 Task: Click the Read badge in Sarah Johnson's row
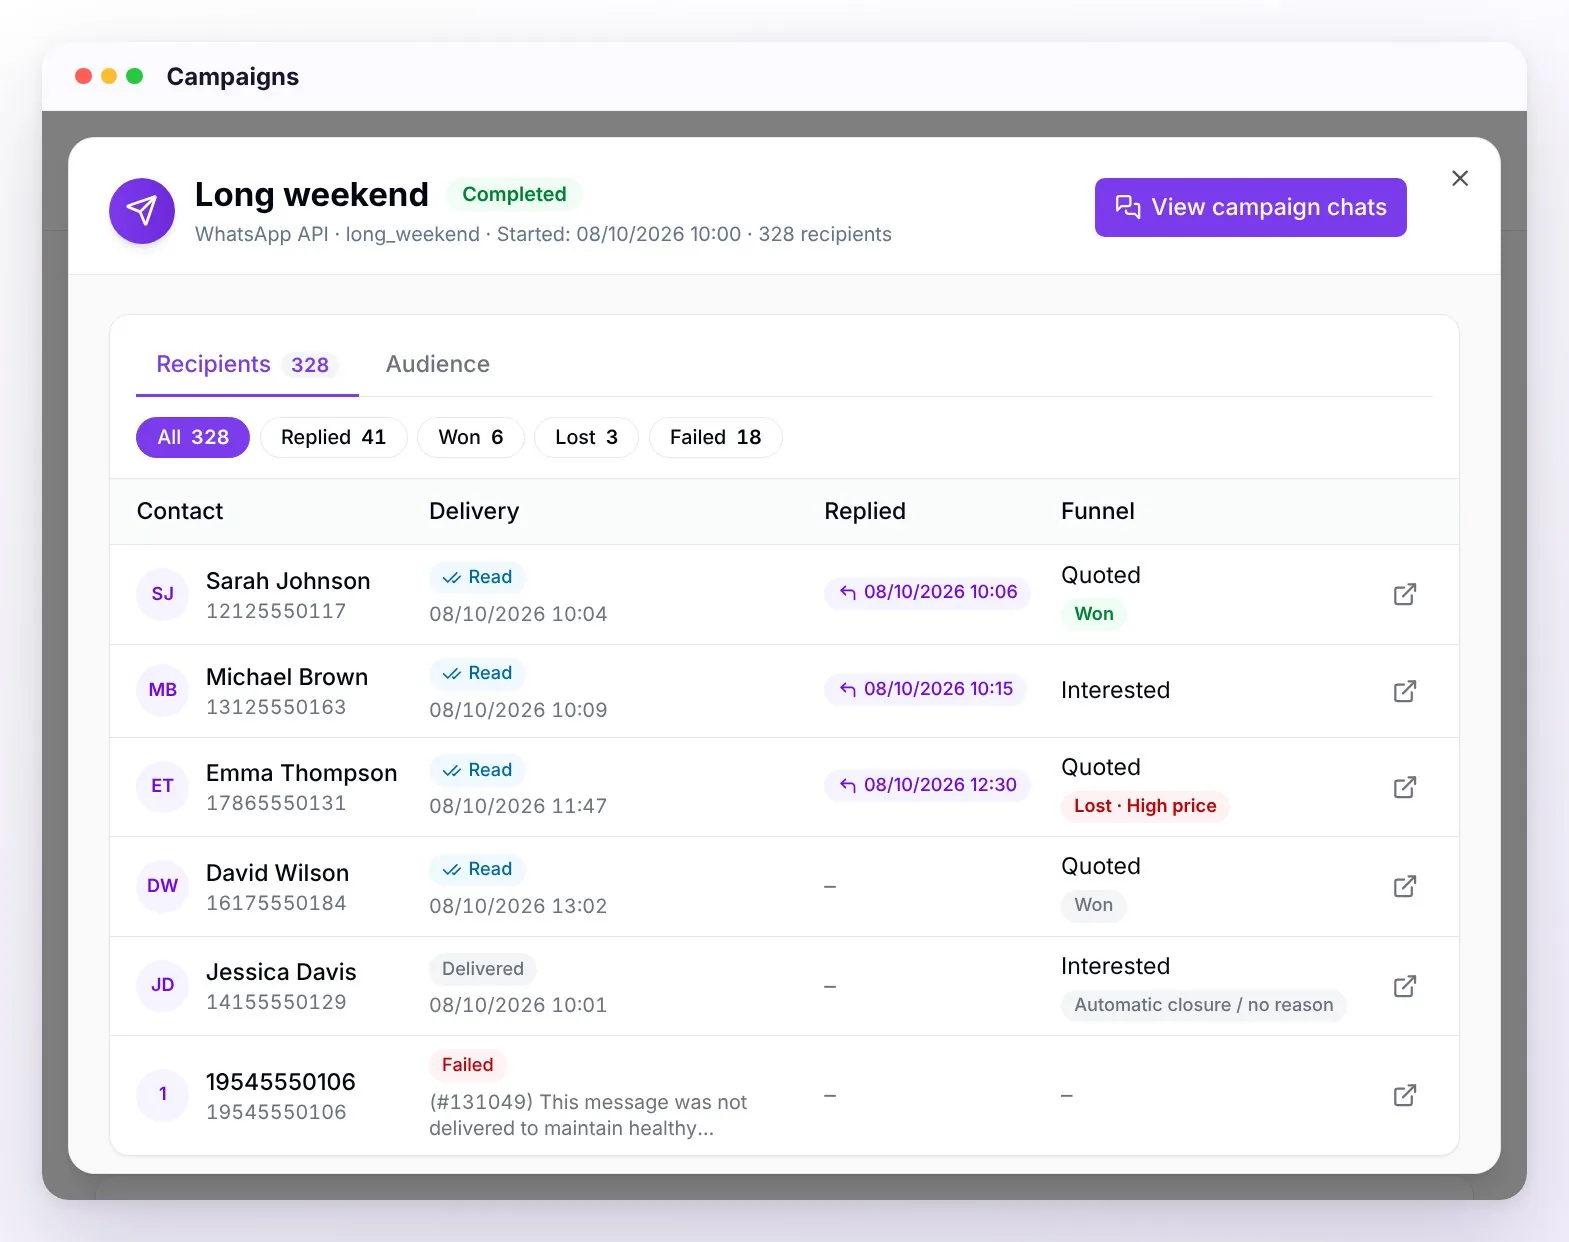point(478,577)
